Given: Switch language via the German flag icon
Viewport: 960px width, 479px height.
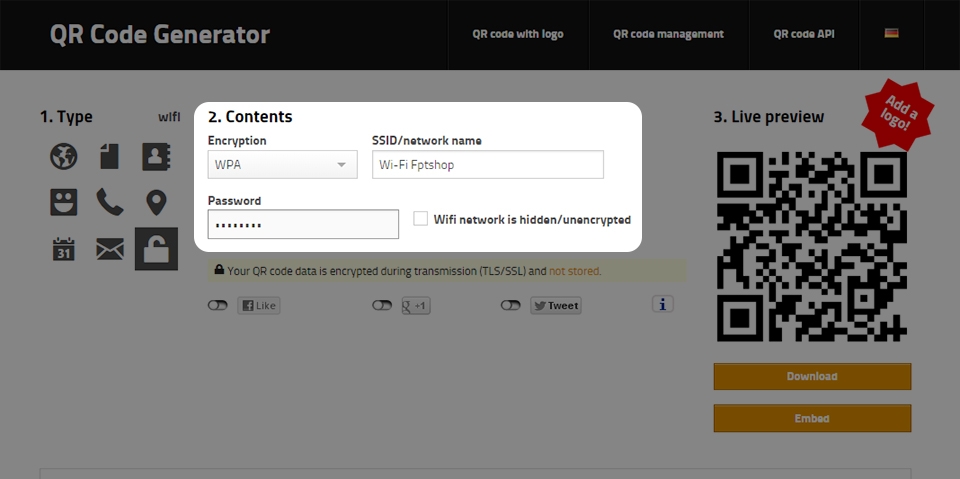Looking at the screenshot, I should click(891, 33).
